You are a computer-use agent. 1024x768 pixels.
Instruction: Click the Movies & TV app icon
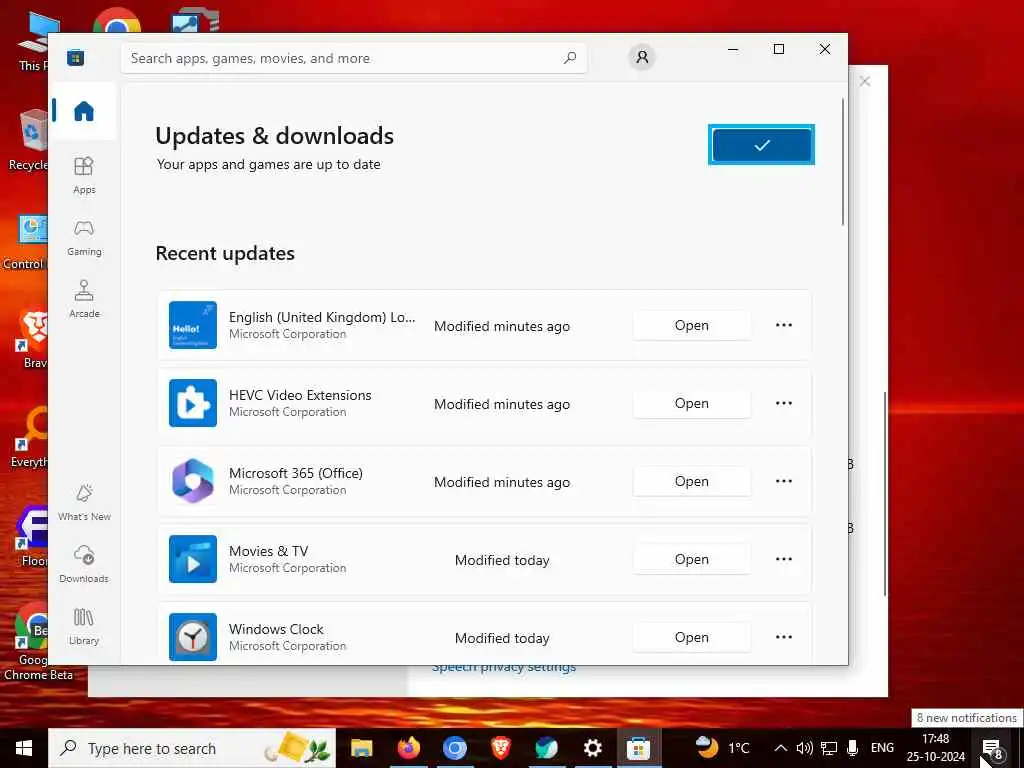click(193, 559)
